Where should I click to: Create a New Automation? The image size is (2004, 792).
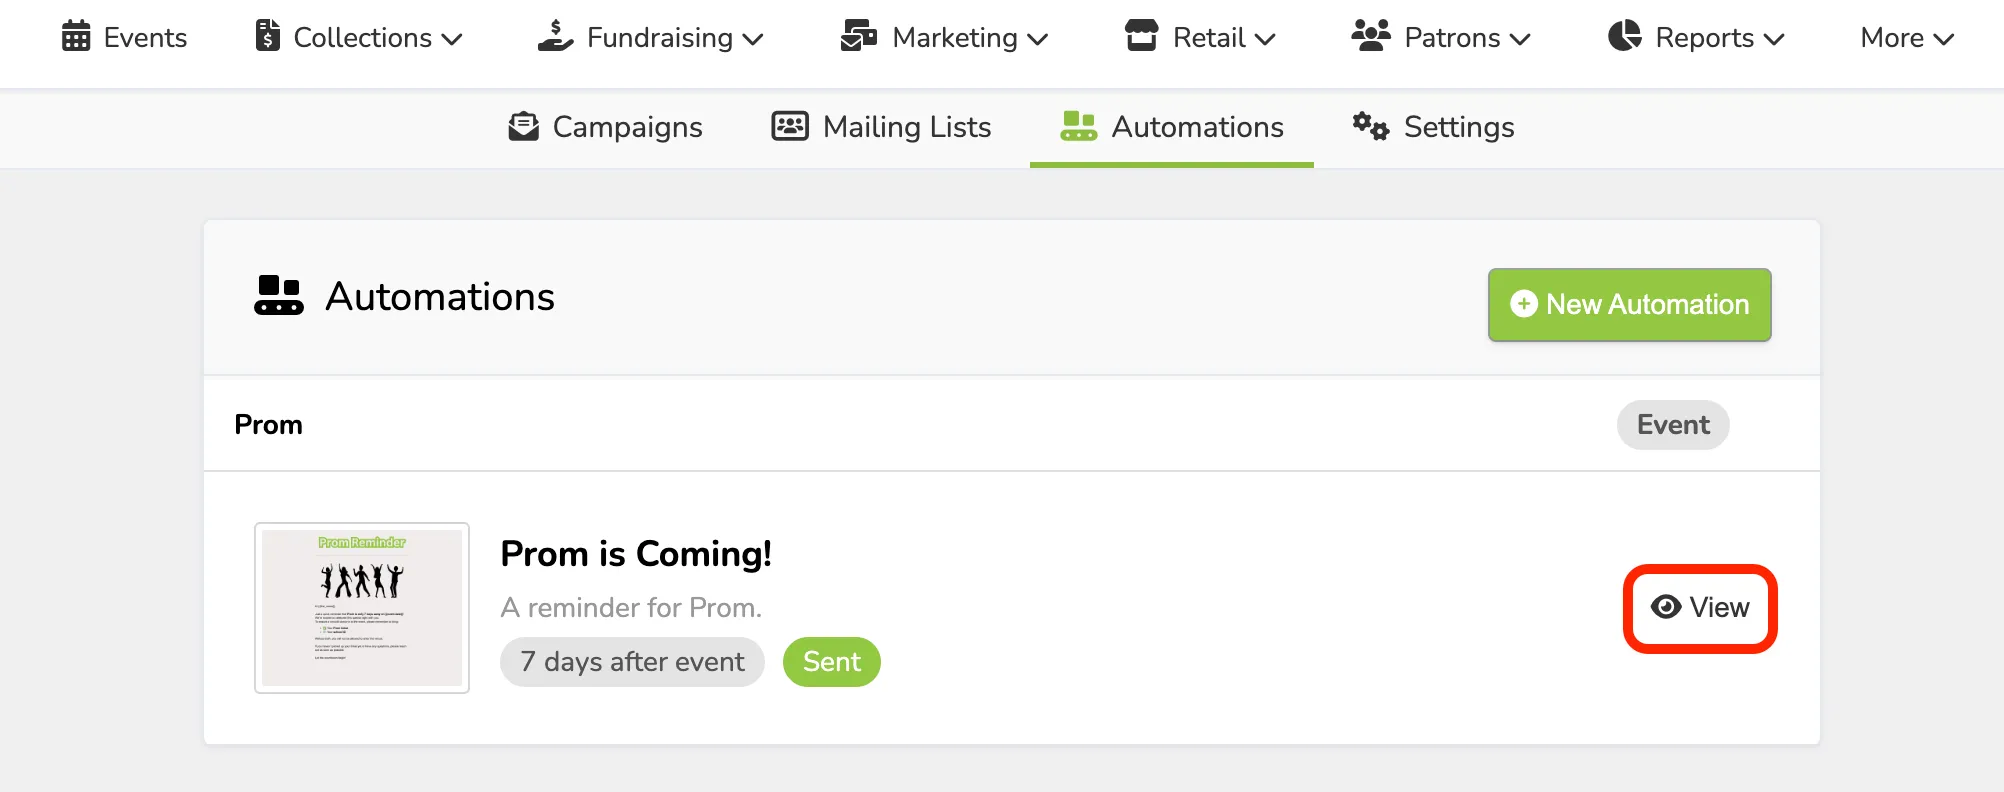pyautogui.click(x=1629, y=304)
